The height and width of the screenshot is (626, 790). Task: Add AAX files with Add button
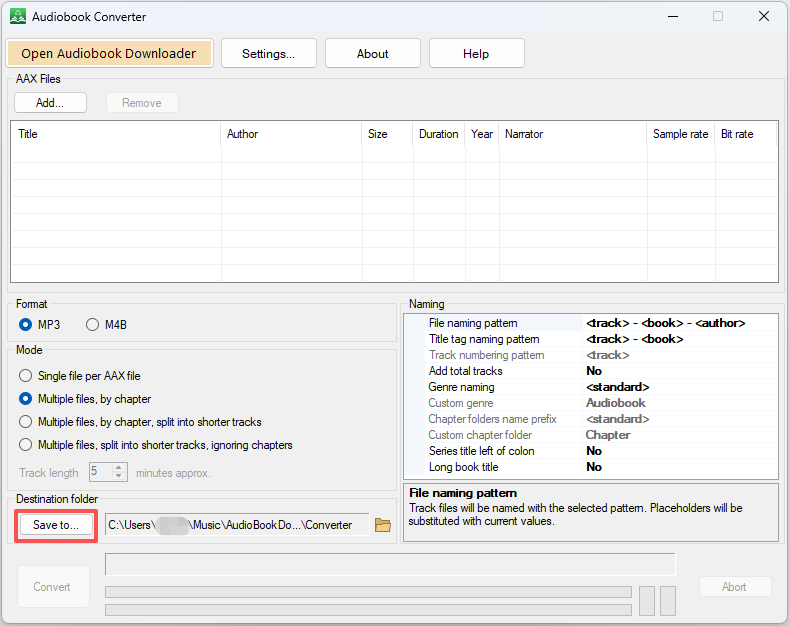50,103
